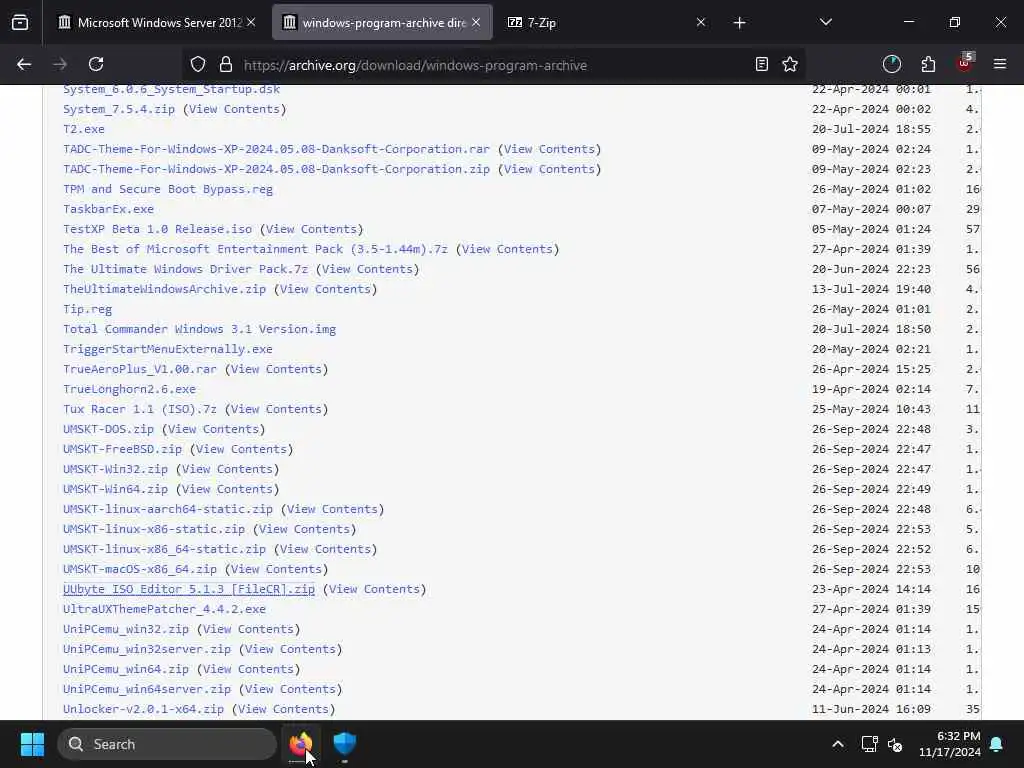This screenshot has width=1024, height=768.
Task: View Contents of UMSKT-FreeBSD.zip
Action: click(x=241, y=449)
